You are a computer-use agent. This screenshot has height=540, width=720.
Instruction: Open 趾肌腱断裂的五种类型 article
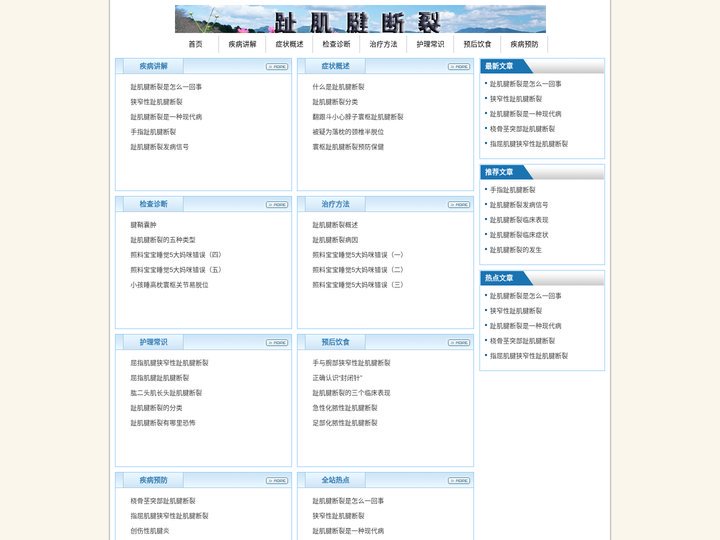163,240
